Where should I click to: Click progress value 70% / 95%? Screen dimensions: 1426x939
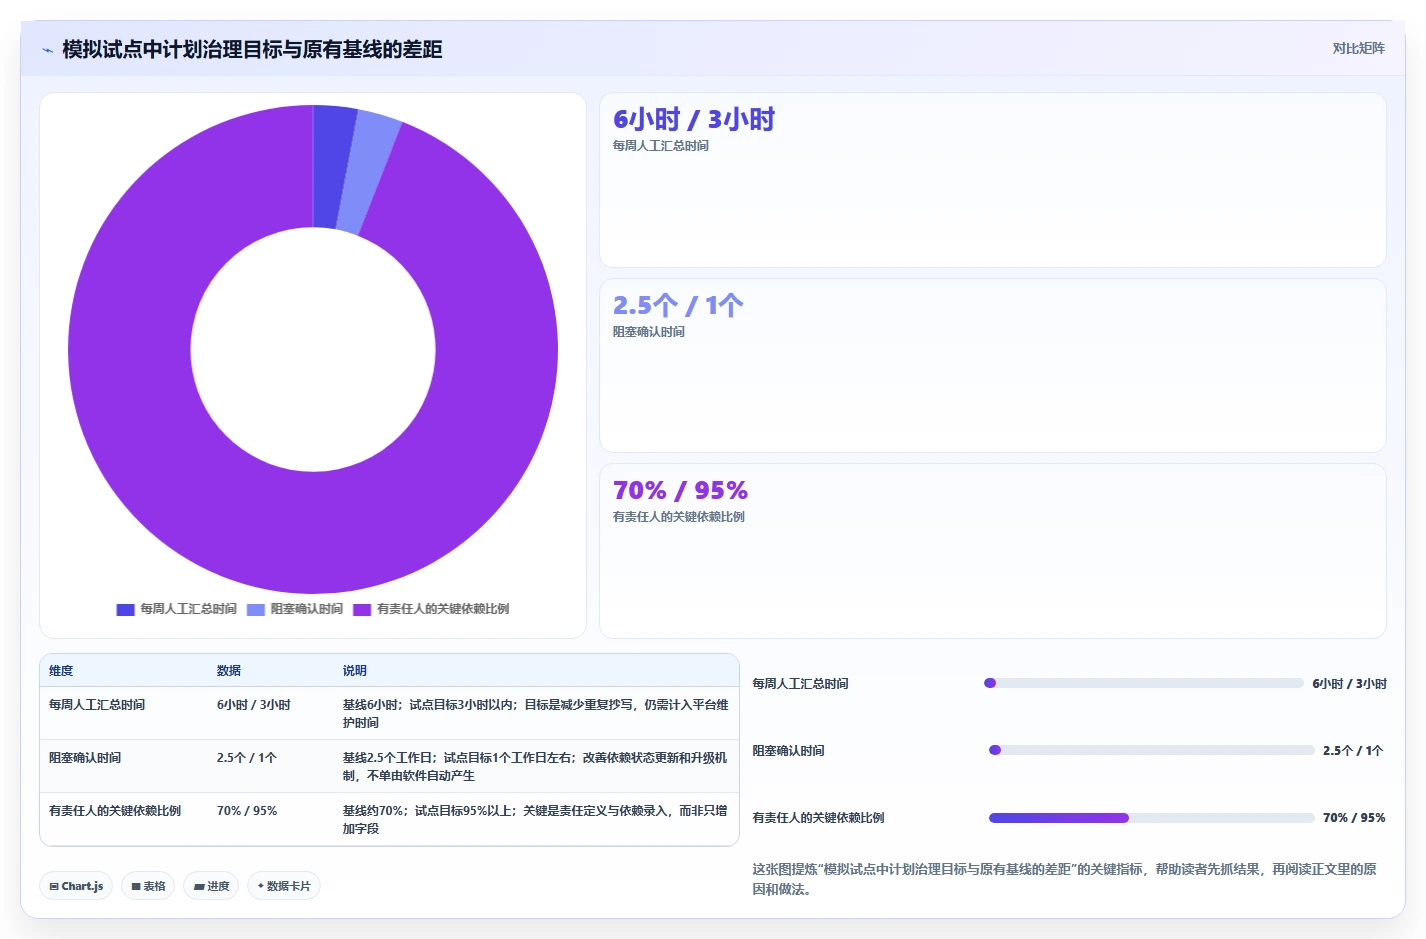1354,818
